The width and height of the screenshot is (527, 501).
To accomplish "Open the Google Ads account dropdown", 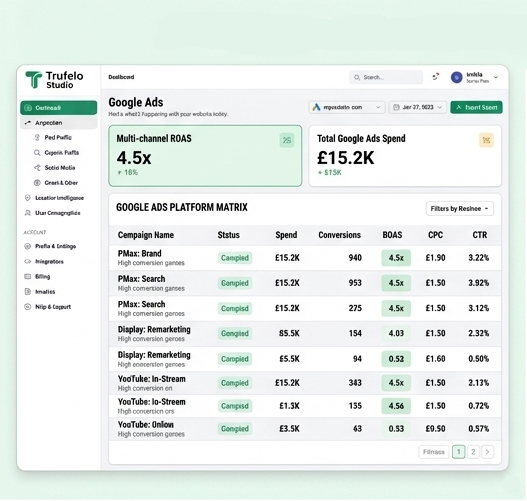I will click(347, 107).
